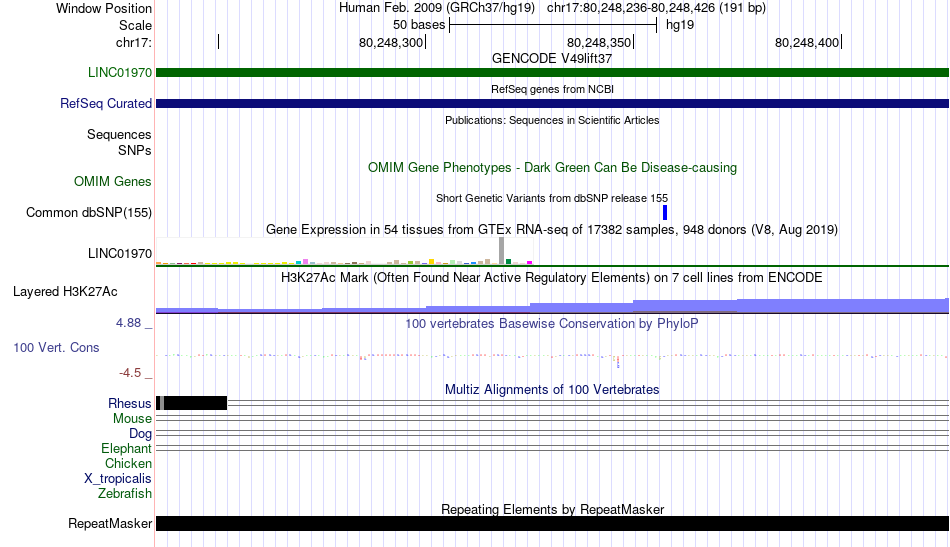Open GENCODE V49lift37 track title
This screenshot has width=950, height=547.
click(552, 59)
